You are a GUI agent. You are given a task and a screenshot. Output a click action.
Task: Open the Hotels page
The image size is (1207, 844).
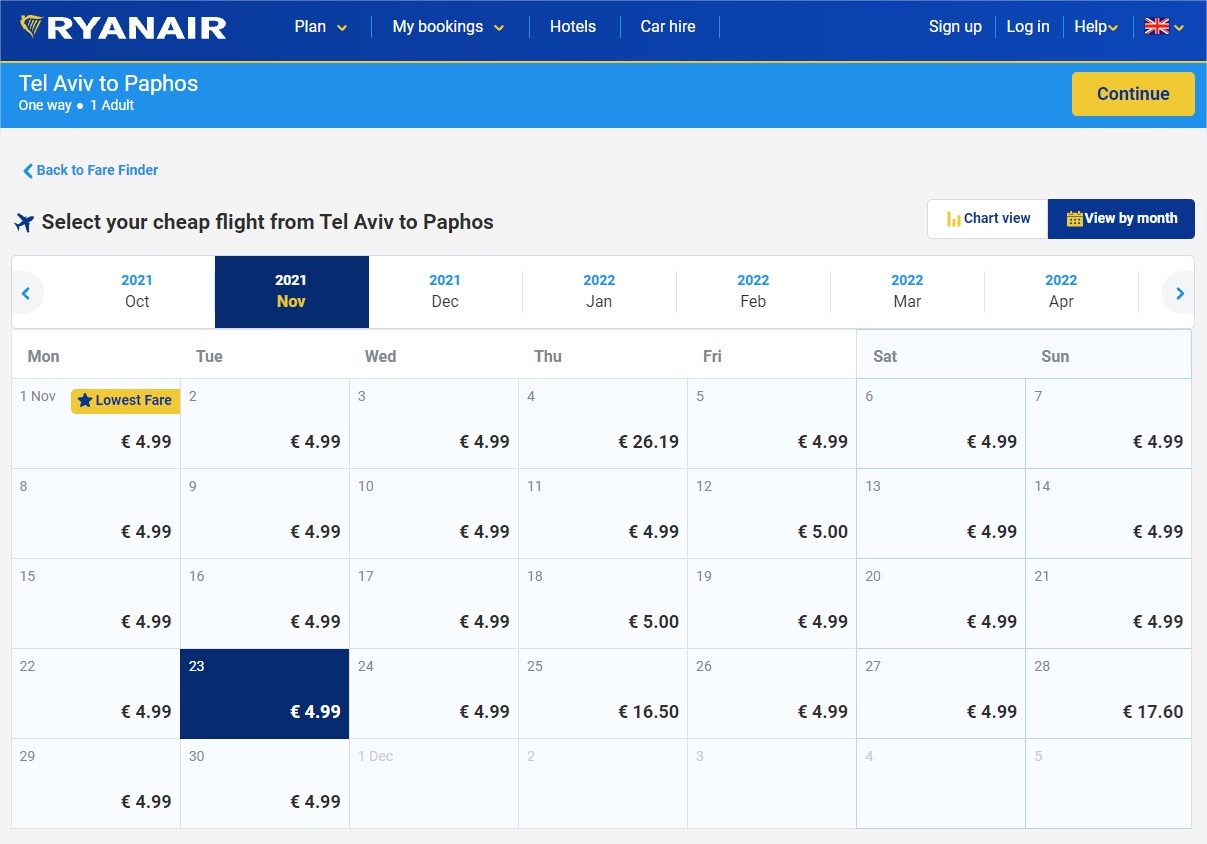tap(573, 27)
